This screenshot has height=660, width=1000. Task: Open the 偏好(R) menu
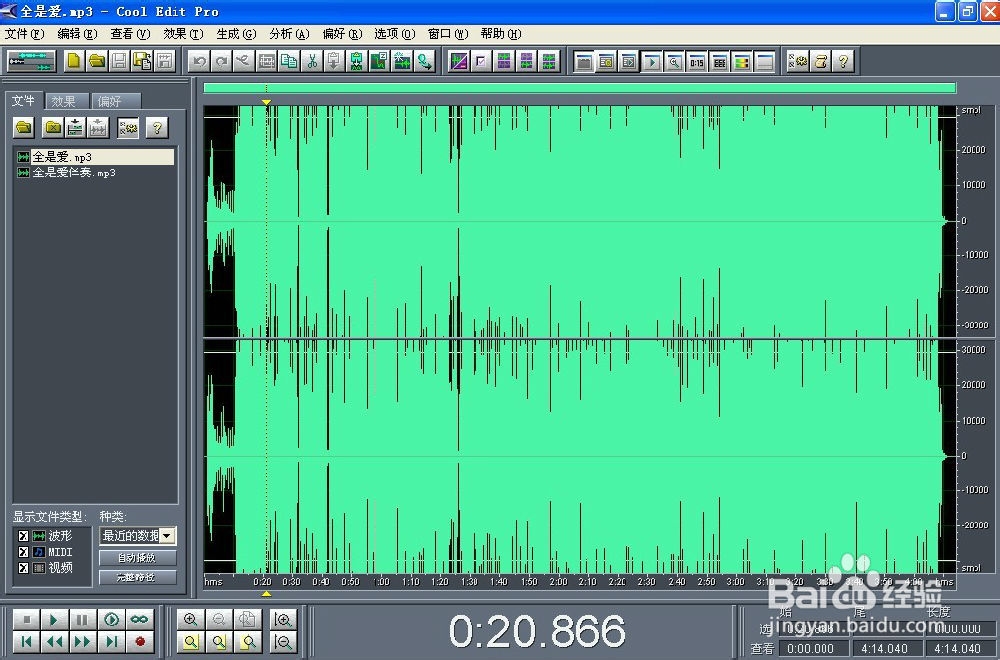[342, 34]
